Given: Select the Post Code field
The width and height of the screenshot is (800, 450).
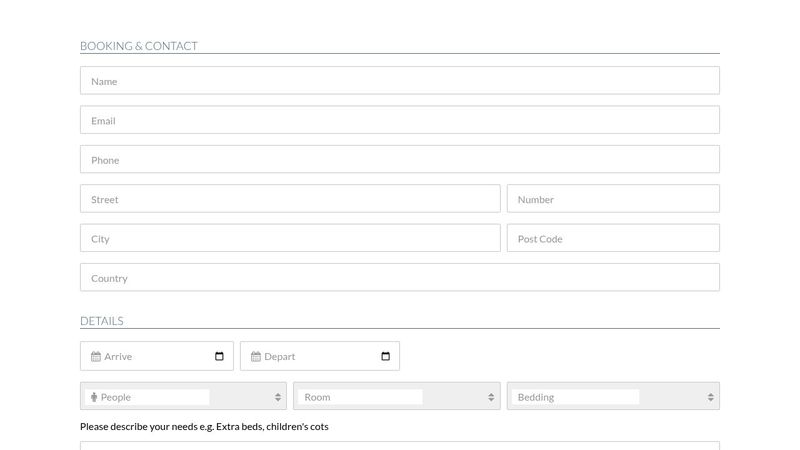Looking at the screenshot, I should (613, 238).
